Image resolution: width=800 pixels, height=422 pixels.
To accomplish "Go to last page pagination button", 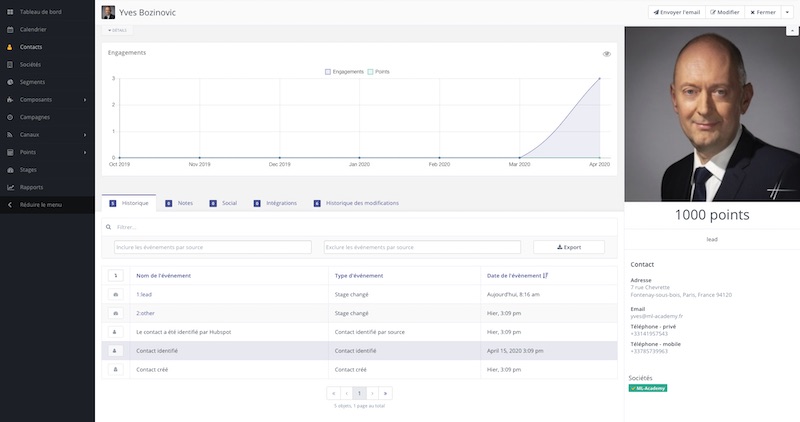I will tap(386, 393).
